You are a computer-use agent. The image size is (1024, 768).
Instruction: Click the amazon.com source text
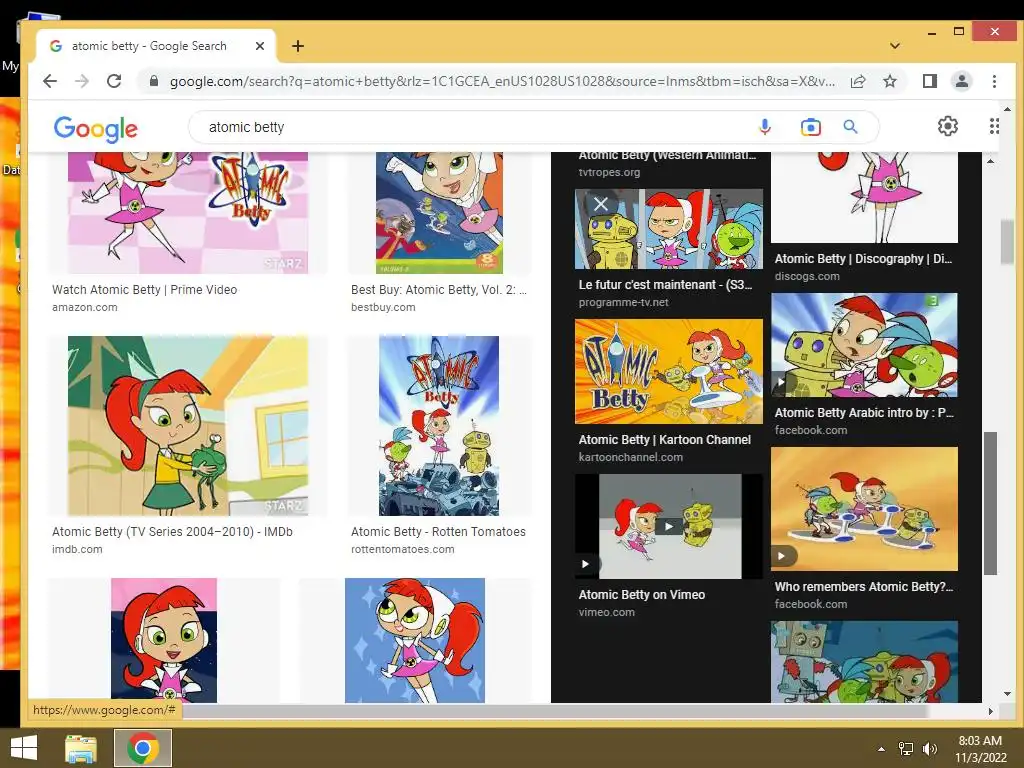click(x=85, y=307)
